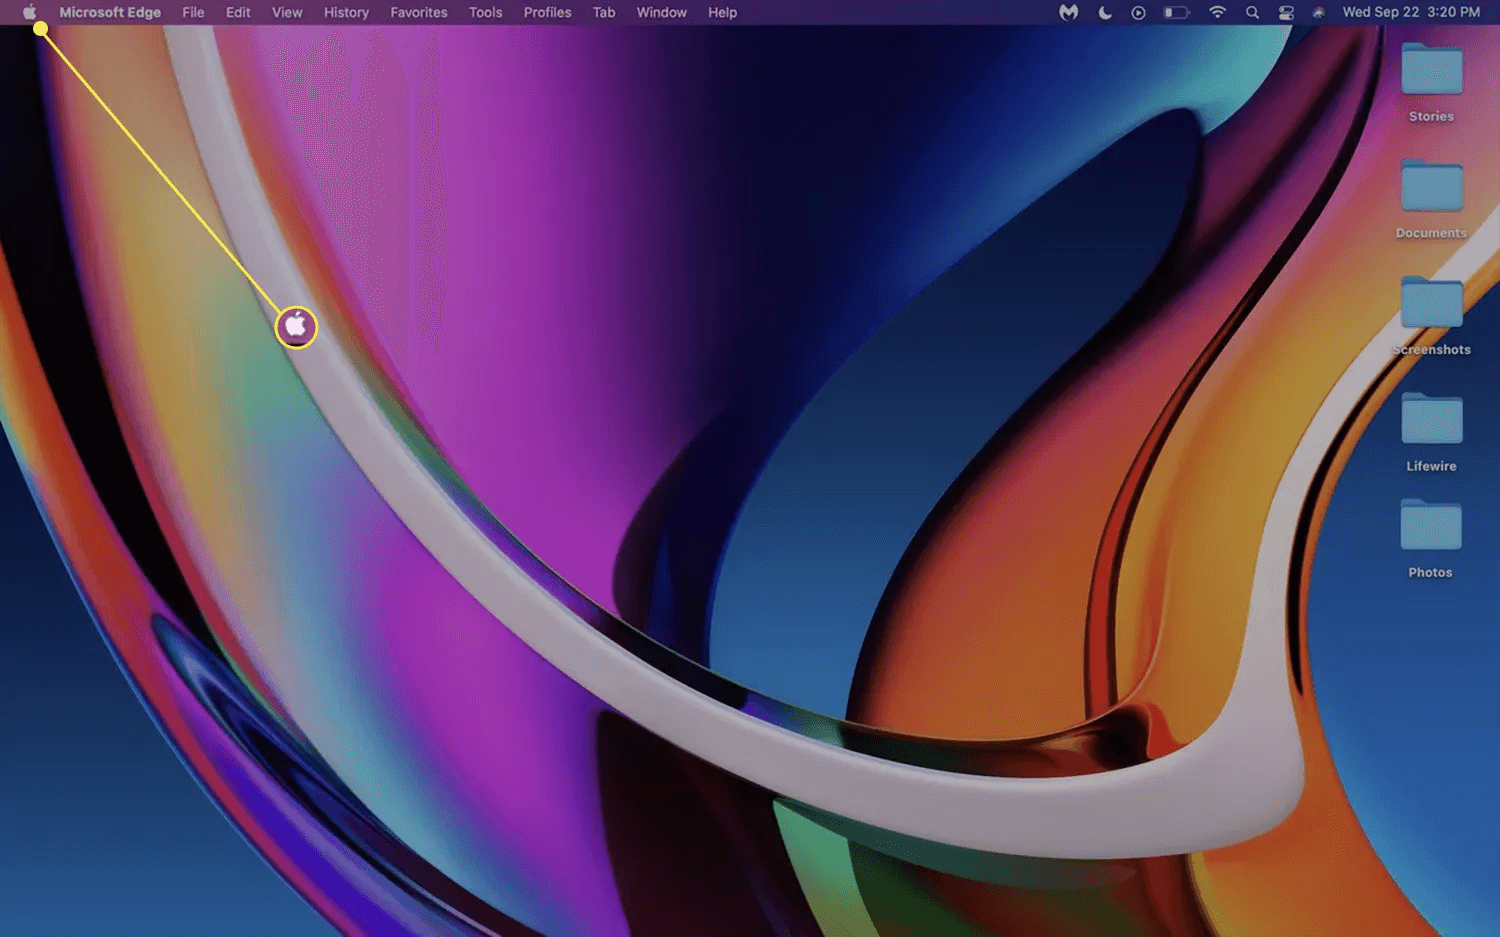Open the Help menu

tap(723, 12)
